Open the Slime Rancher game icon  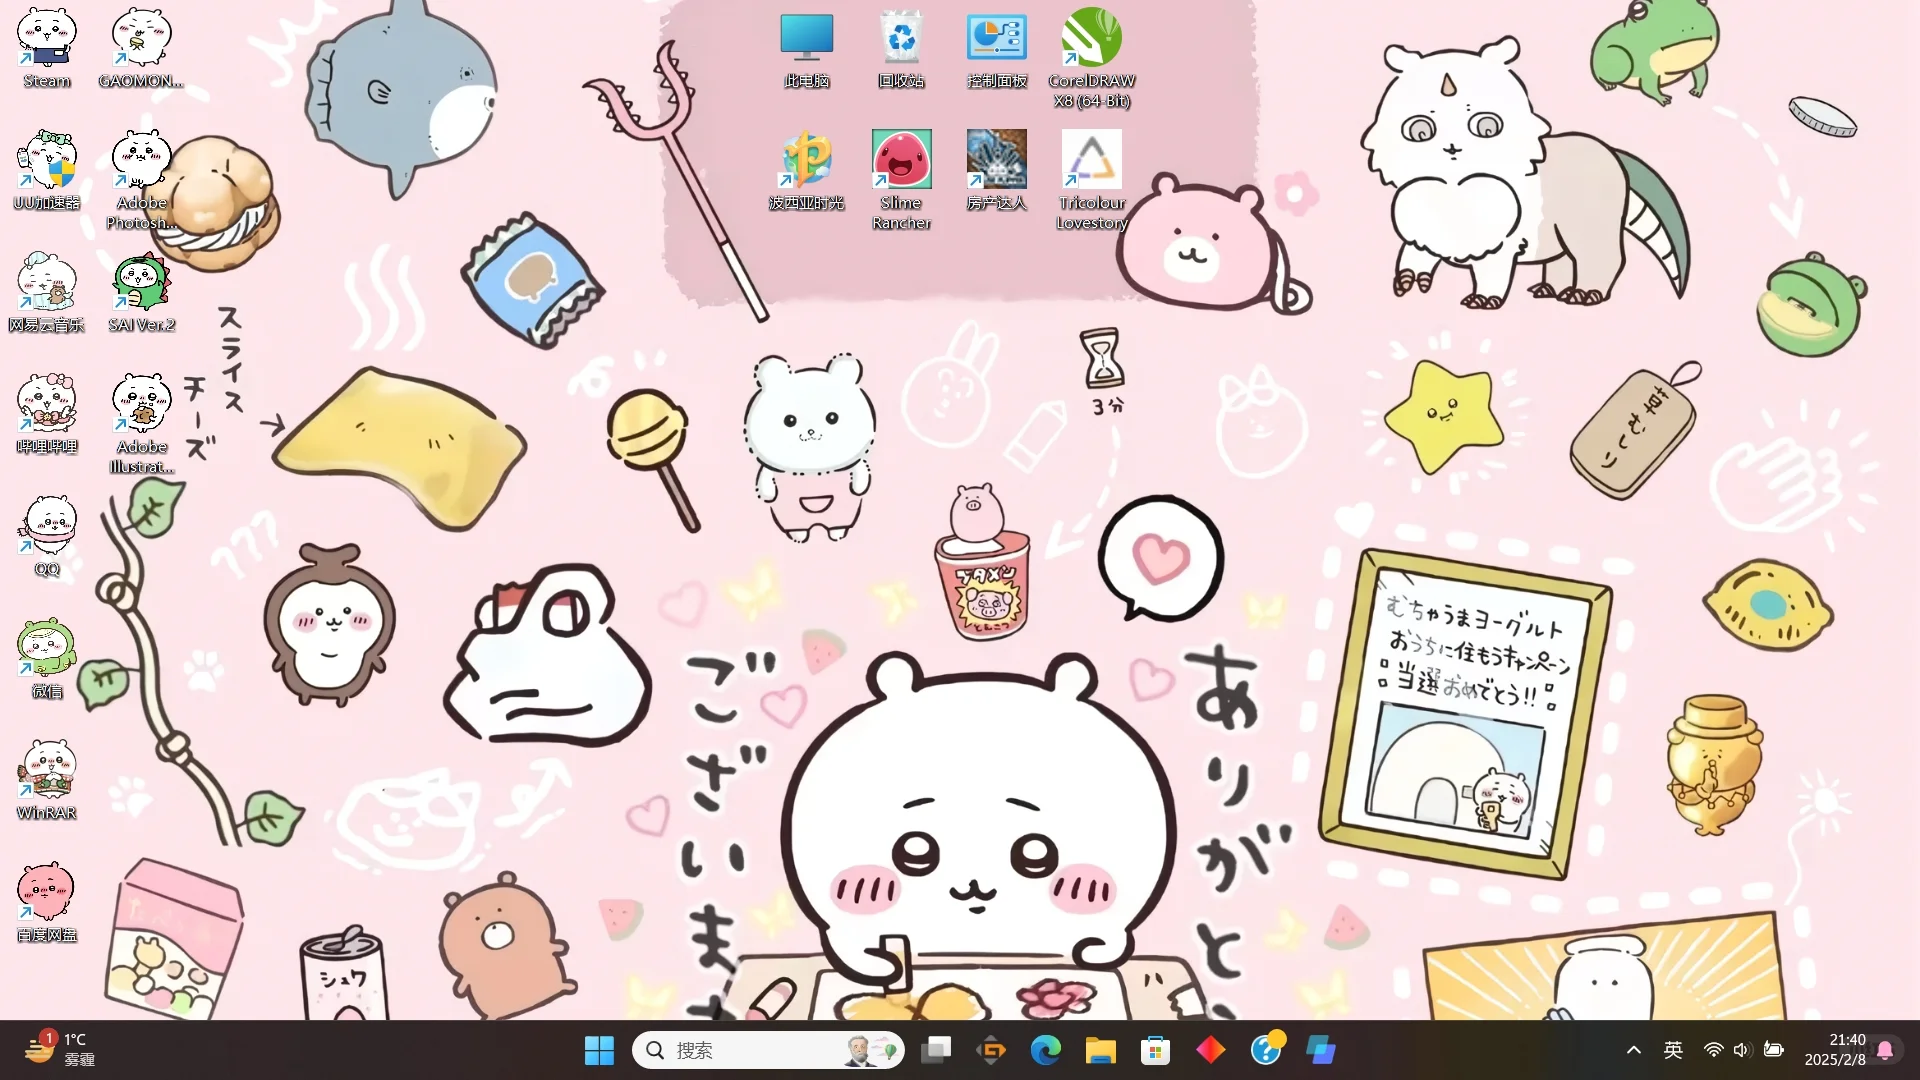(901, 160)
